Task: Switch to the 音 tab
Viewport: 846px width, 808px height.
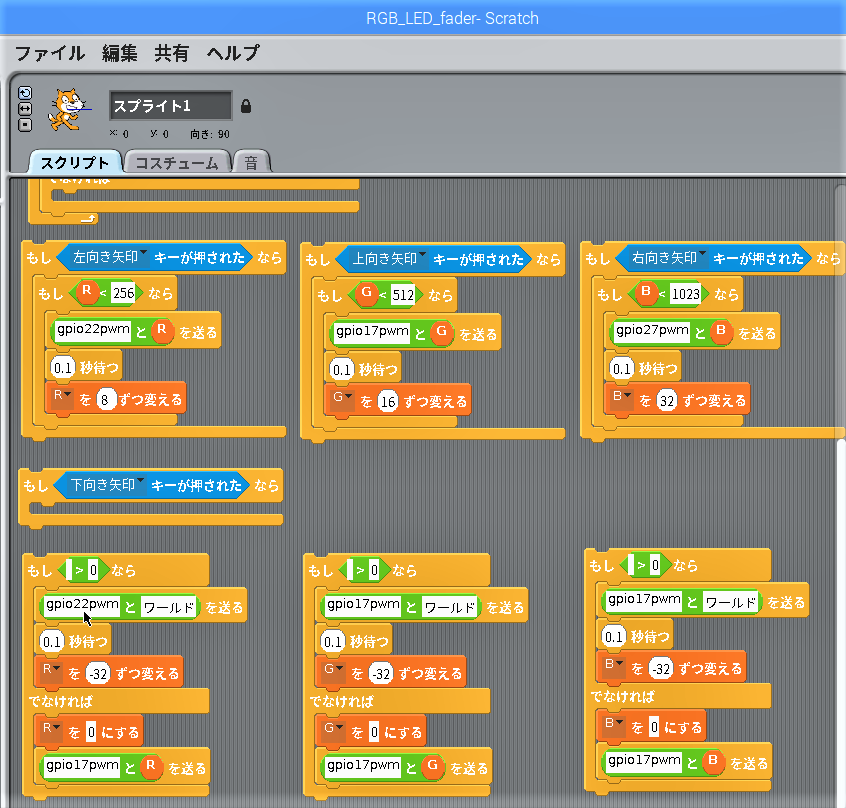Action: point(251,162)
